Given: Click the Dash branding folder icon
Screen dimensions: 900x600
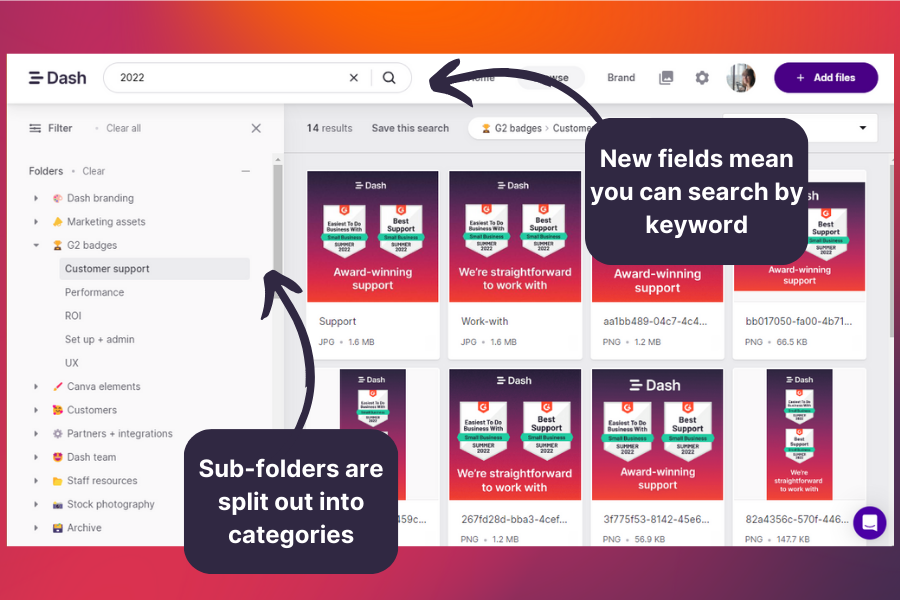Looking at the screenshot, I should click(x=57, y=198).
